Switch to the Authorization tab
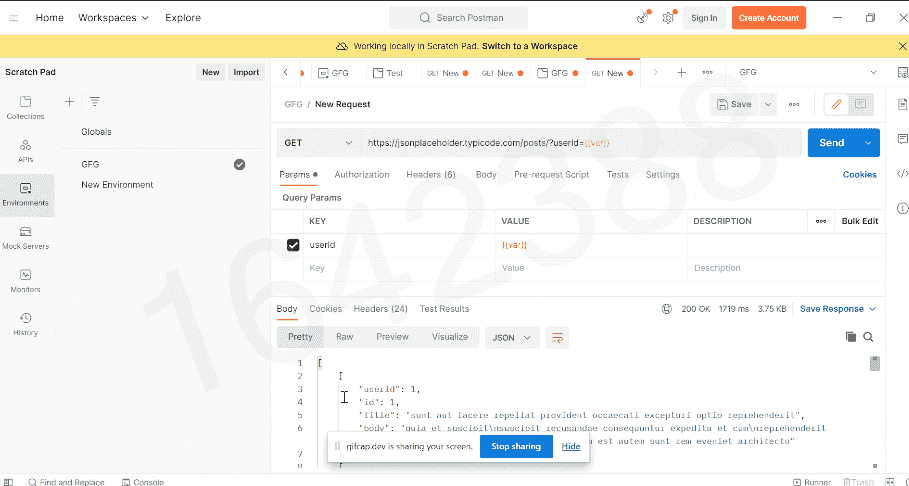909x486 pixels. [362, 175]
